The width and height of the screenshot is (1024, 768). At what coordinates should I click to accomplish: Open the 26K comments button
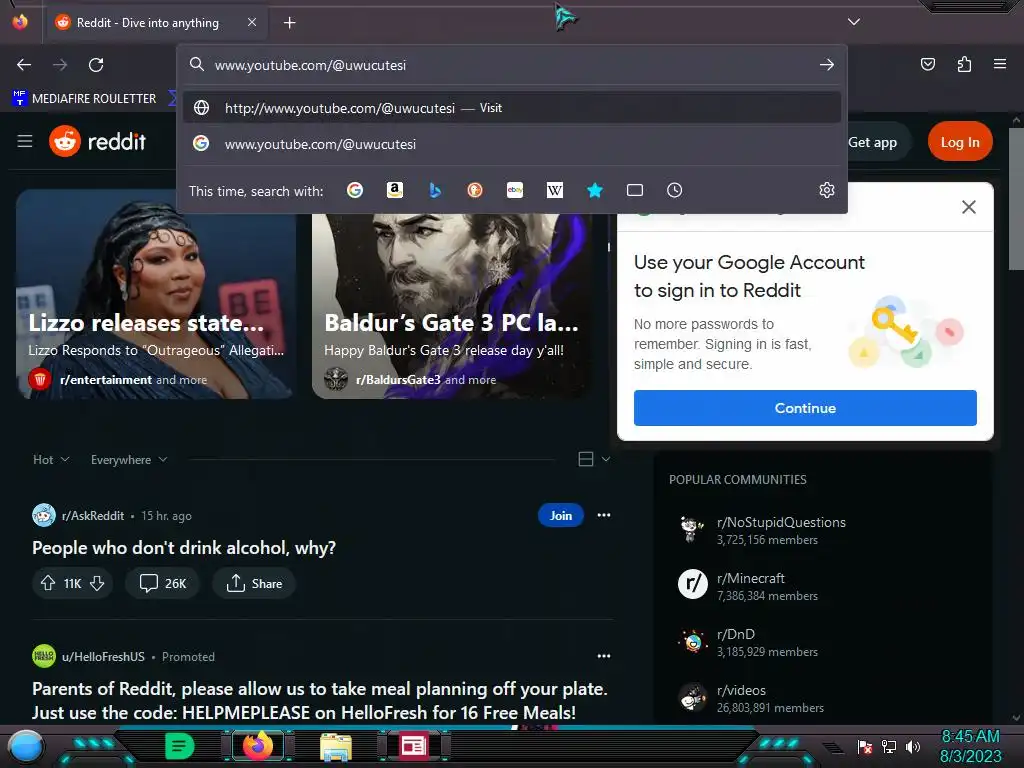pos(163,583)
